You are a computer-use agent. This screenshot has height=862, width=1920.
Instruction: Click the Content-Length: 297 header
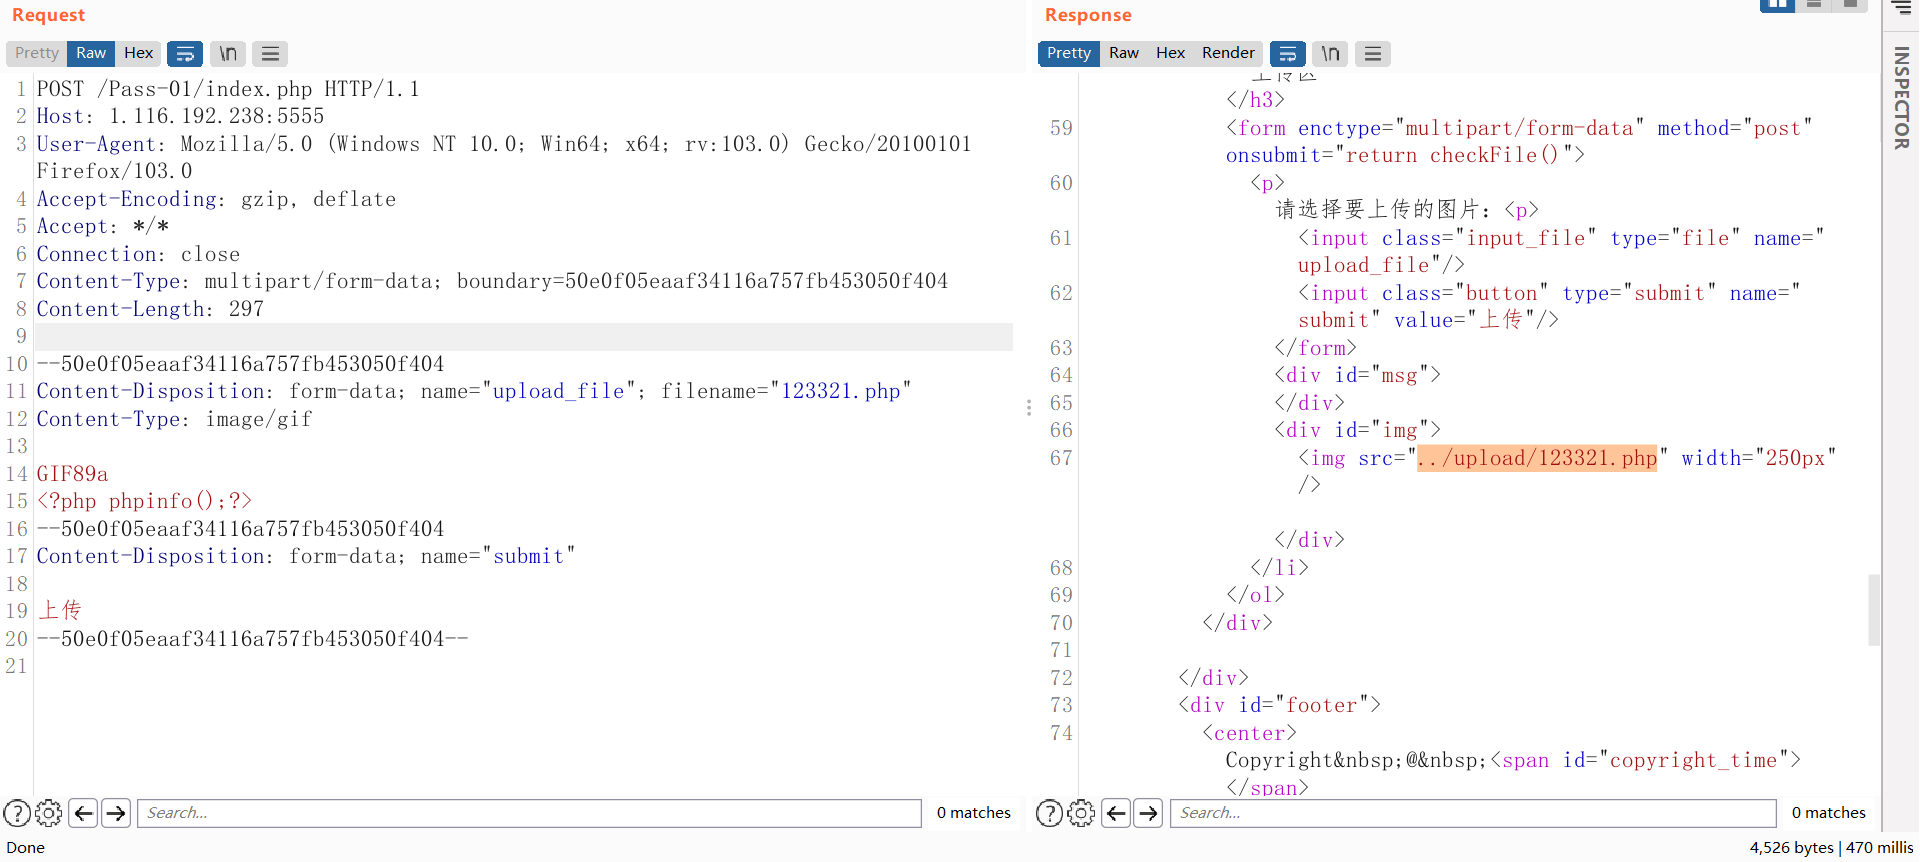coord(150,309)
